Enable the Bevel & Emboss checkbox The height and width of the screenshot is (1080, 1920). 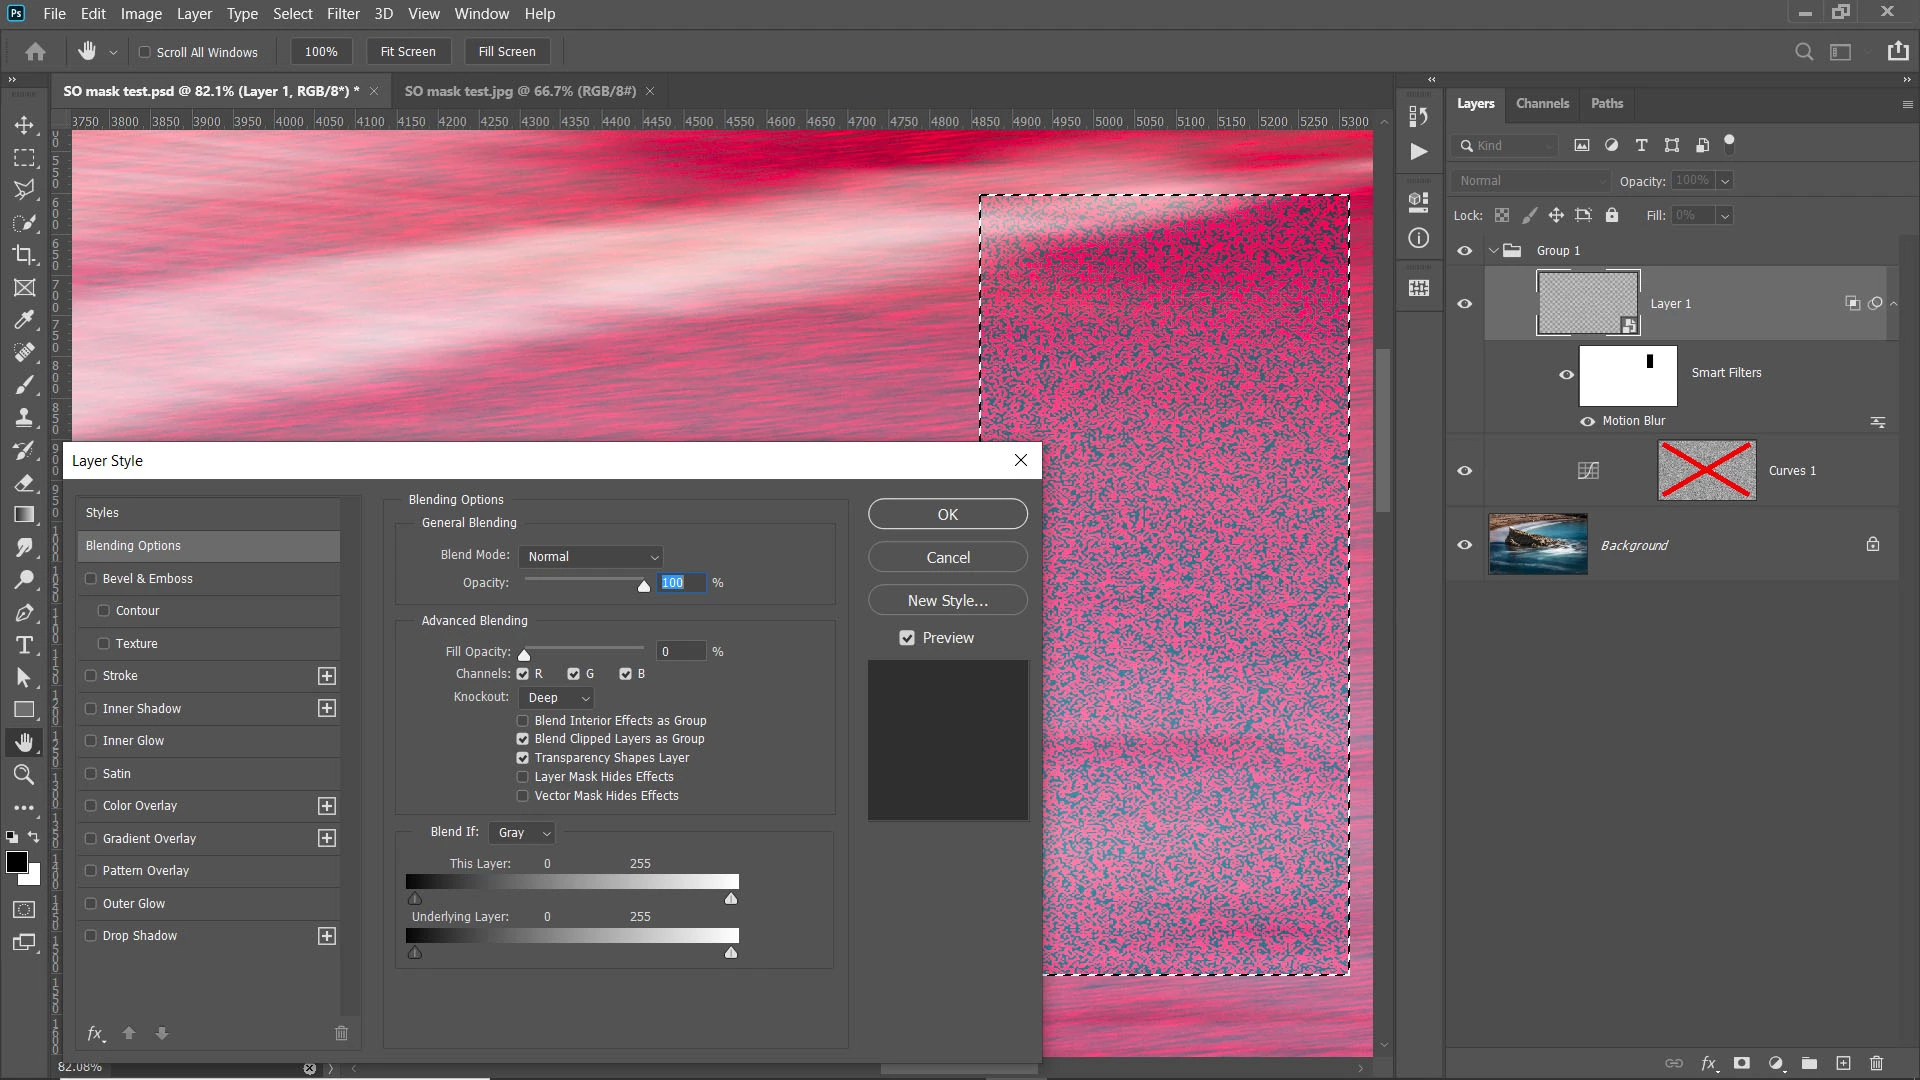(x=91, y=578)
